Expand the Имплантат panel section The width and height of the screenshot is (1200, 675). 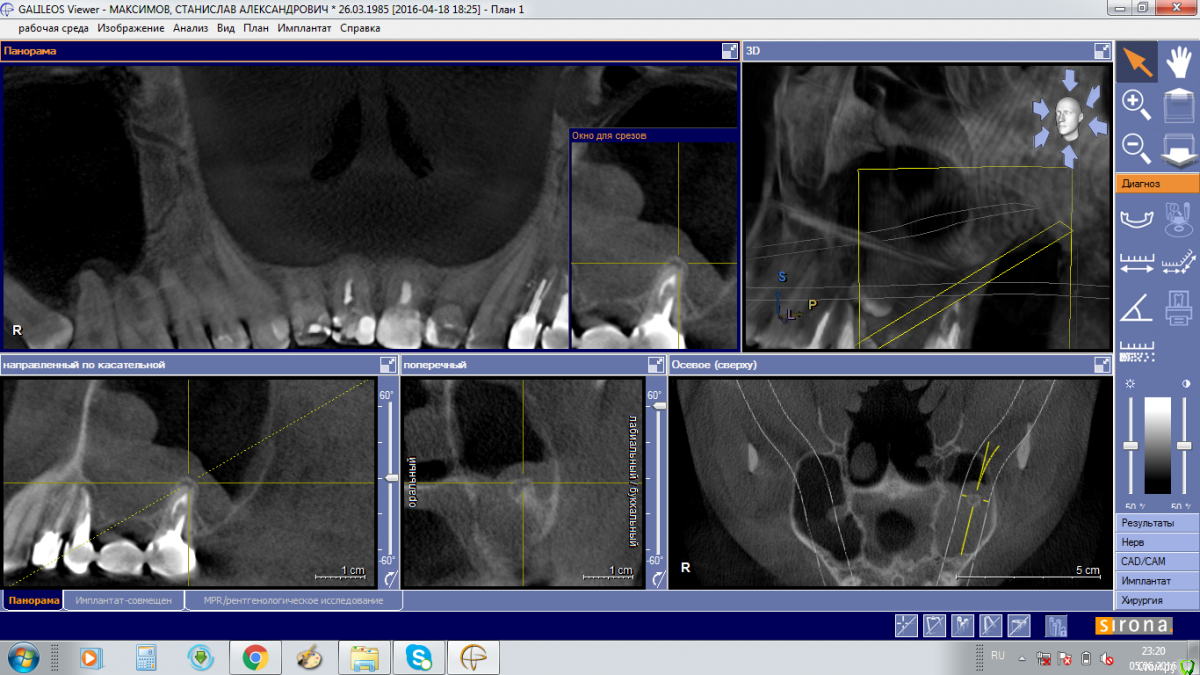(x=1157, y=581)
